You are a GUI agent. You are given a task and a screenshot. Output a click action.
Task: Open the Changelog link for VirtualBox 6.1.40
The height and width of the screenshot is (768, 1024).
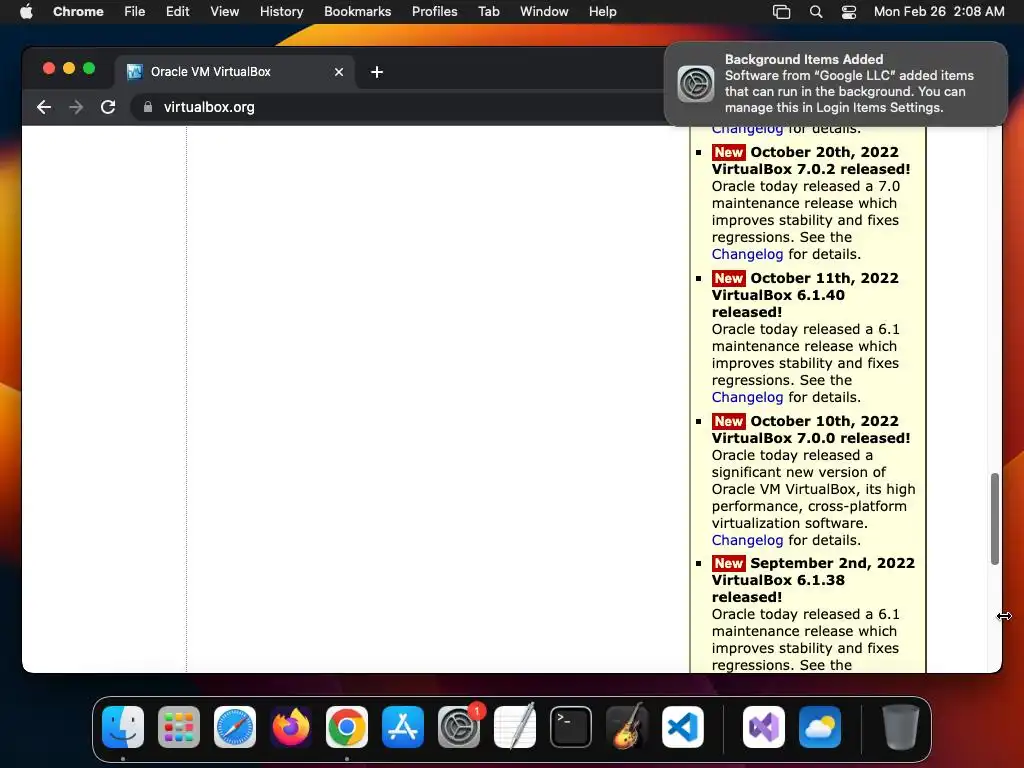(x=747, y=397)
